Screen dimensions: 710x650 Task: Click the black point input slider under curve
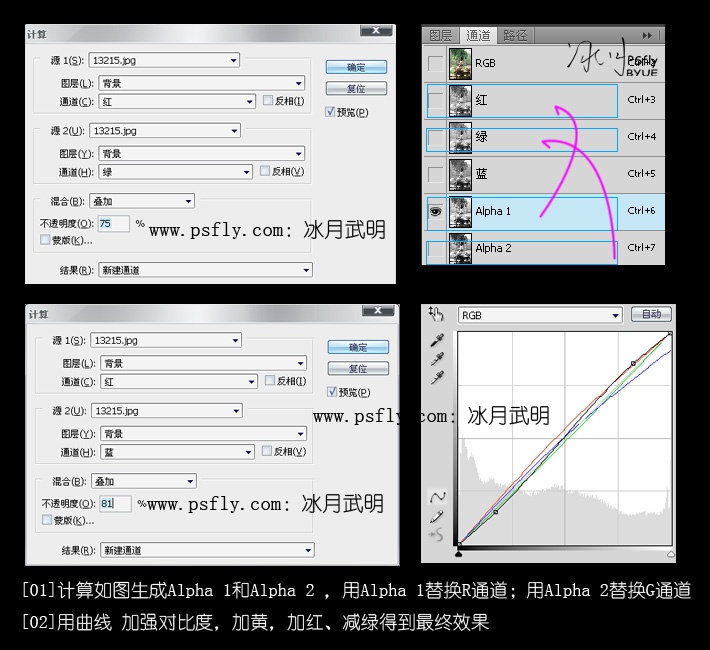459,554
